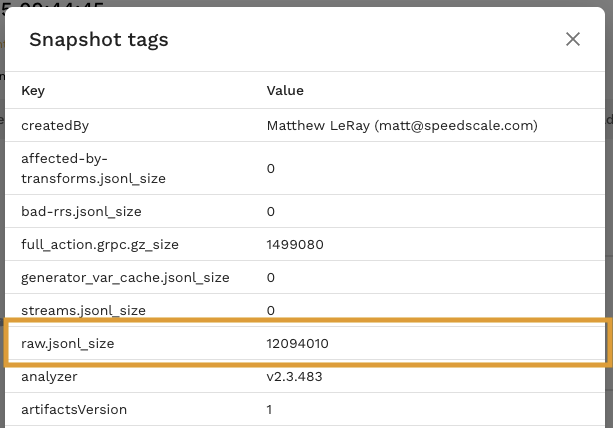Select the 'Value' column header
613x428 pixels.
point(285,91)
